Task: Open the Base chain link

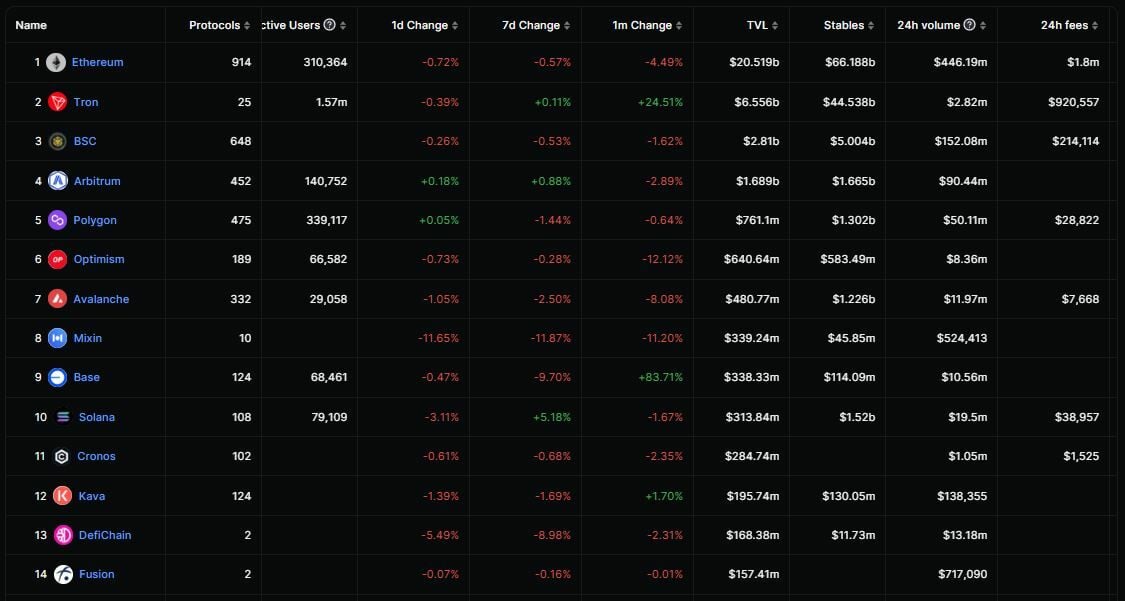Action: pyautogui.click(x=87, y=377)
